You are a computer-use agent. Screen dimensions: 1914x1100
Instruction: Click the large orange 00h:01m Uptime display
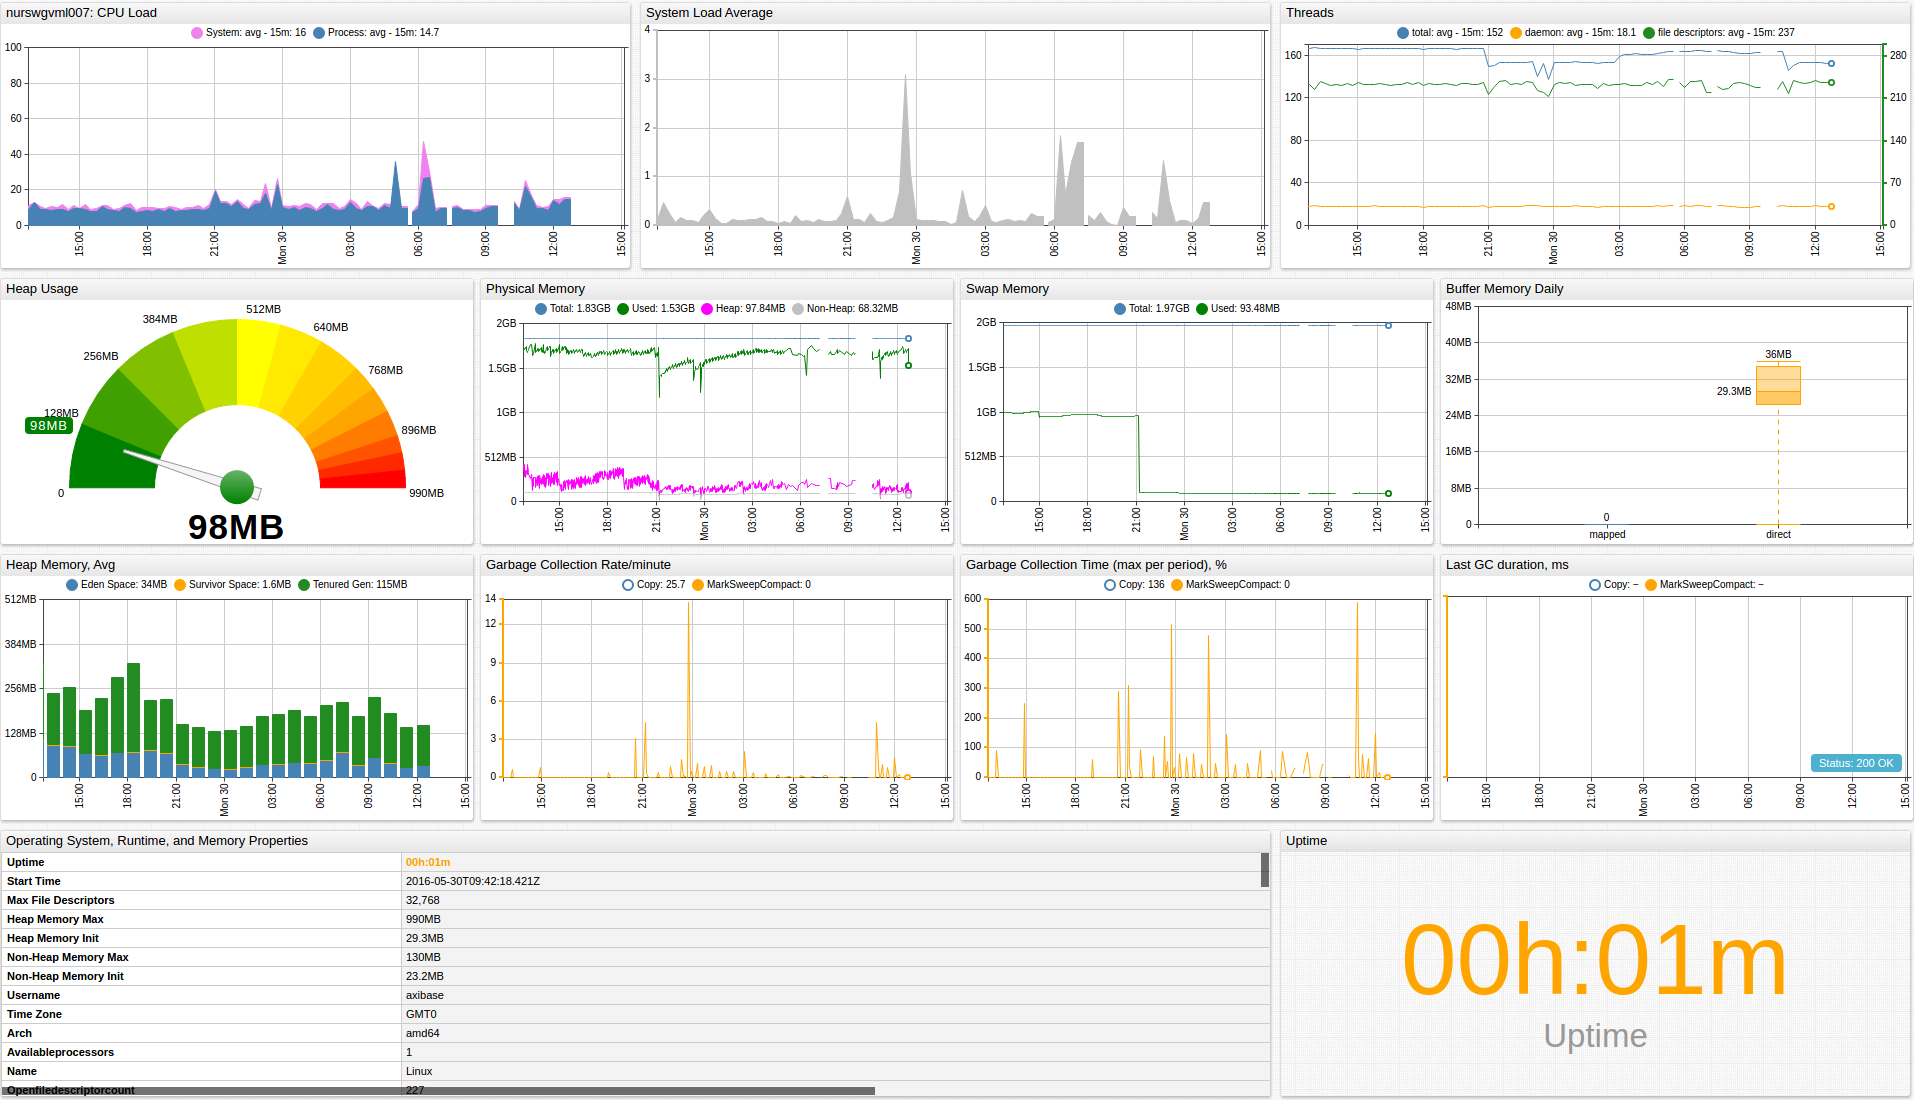pos(1595,960)
